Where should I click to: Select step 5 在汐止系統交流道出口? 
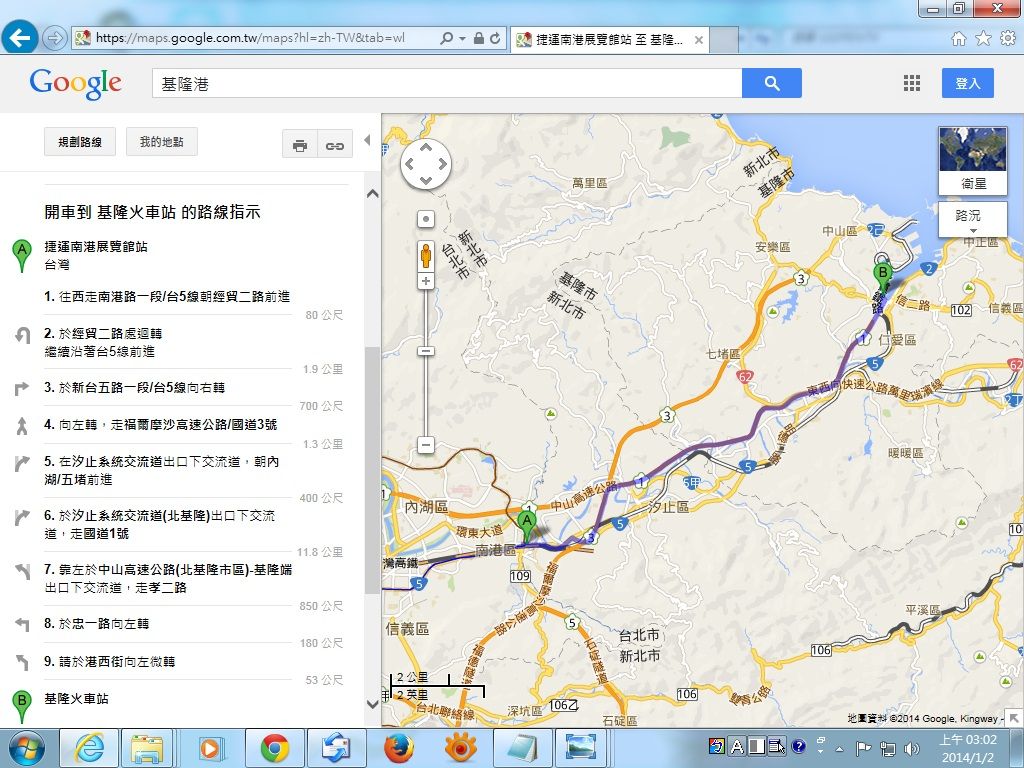coord(162,470)
